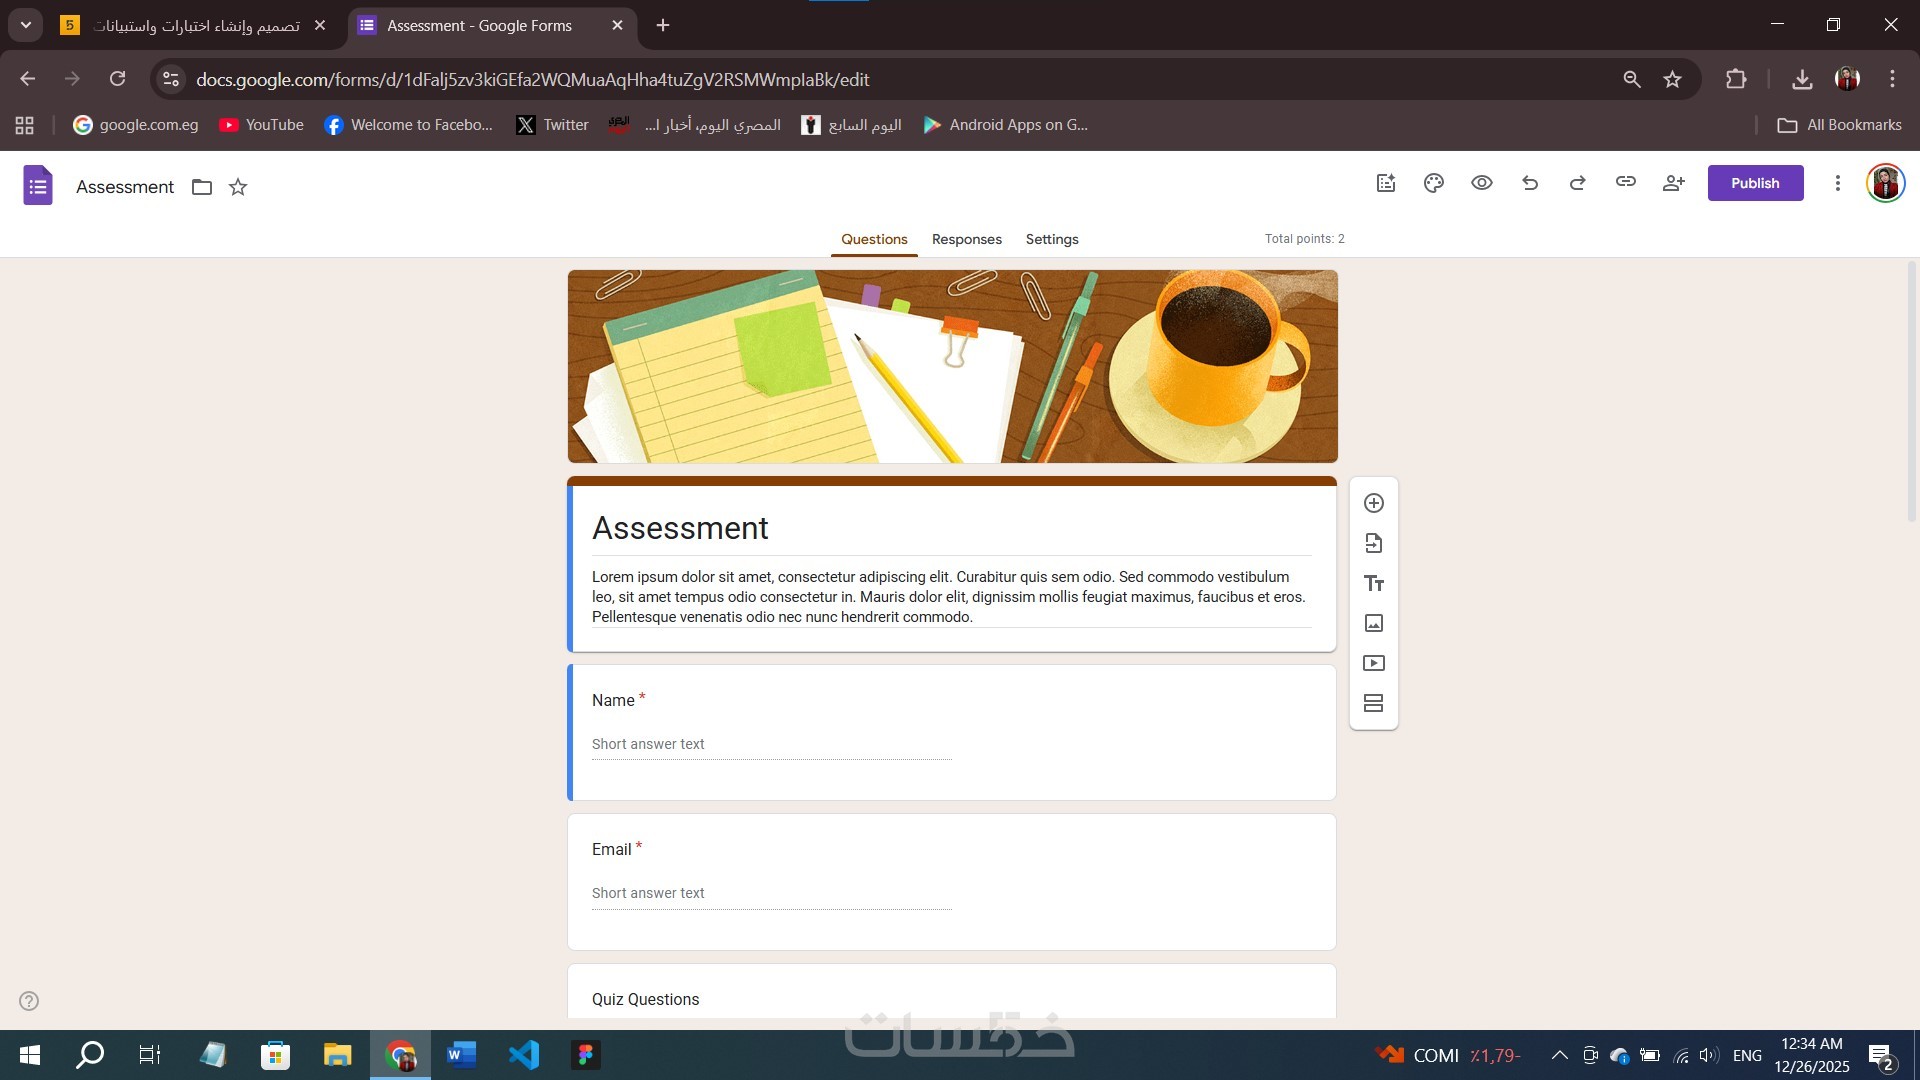Open the Settings tab
Screen dimensions: 1920x1080
(1052, 239)
